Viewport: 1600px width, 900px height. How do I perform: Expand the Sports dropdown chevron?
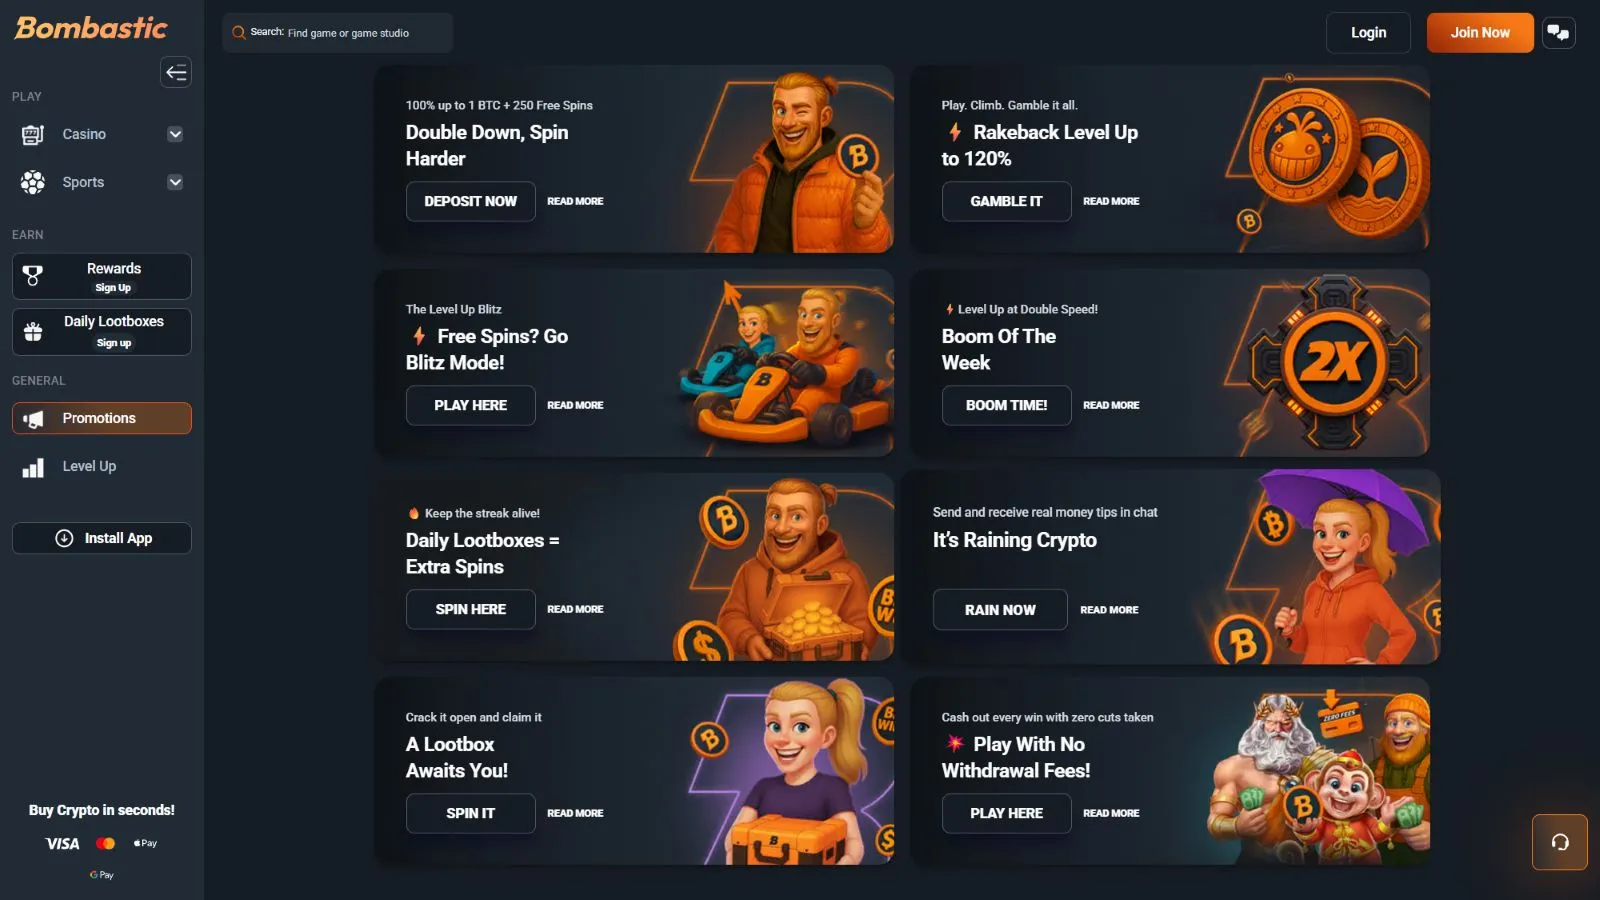(x=175, y=182)
